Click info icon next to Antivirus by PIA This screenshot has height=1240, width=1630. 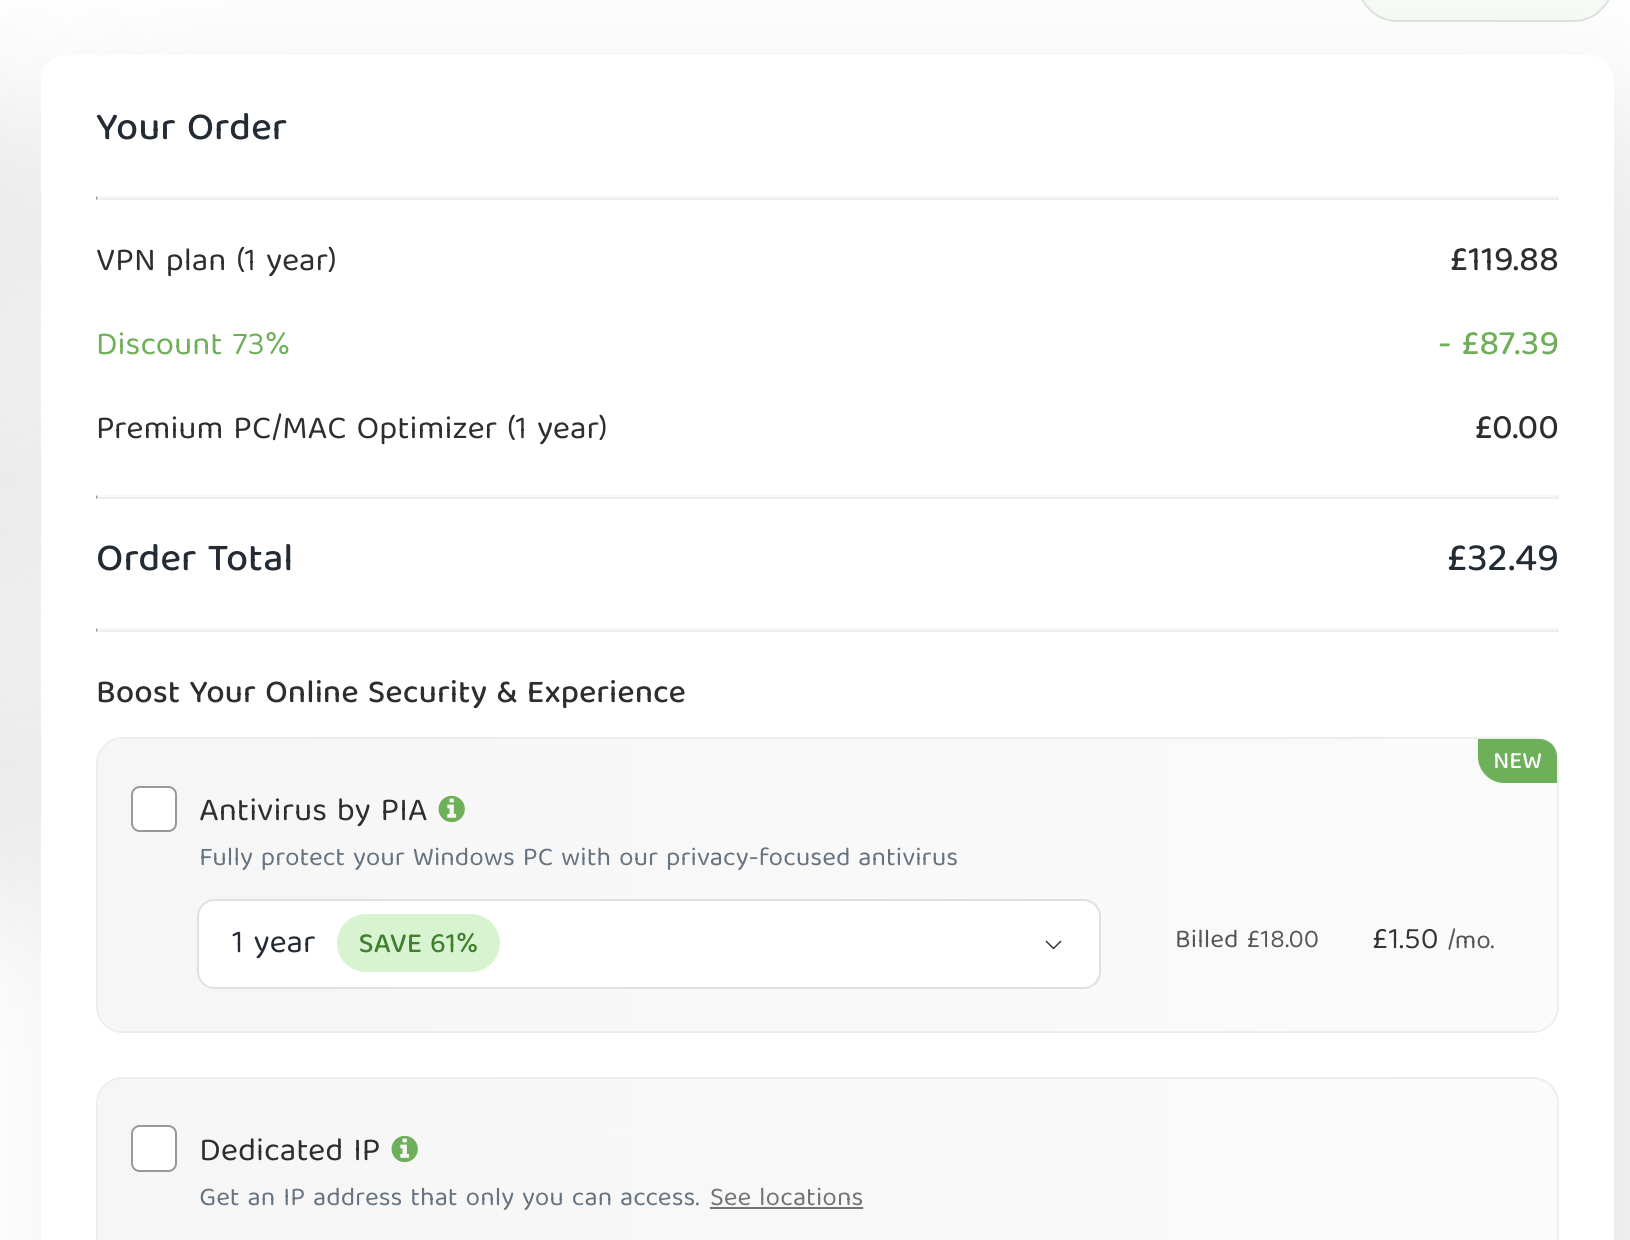(452, 809)
